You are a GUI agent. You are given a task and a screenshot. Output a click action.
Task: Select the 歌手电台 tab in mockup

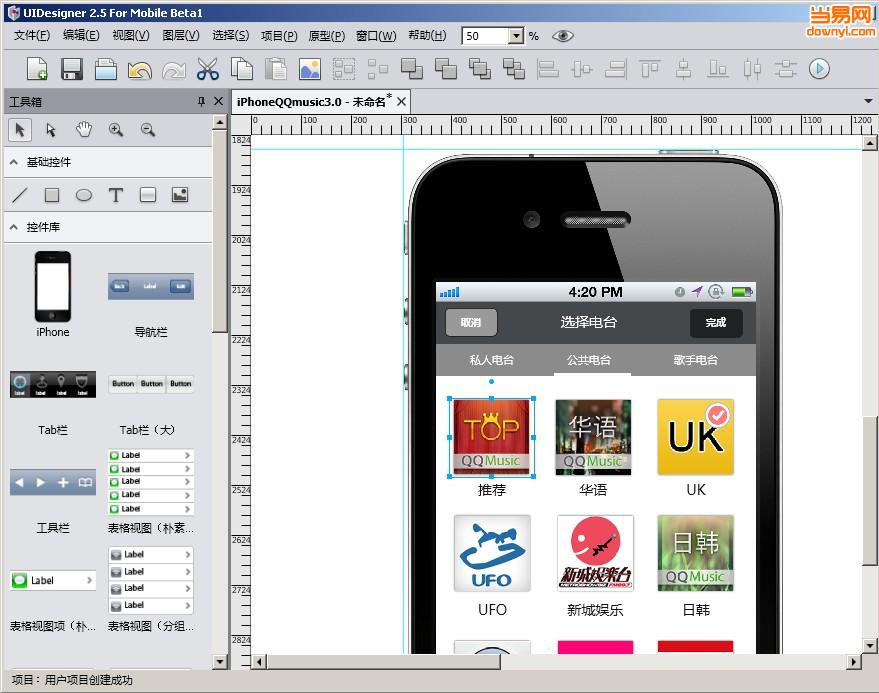[695, 360]
